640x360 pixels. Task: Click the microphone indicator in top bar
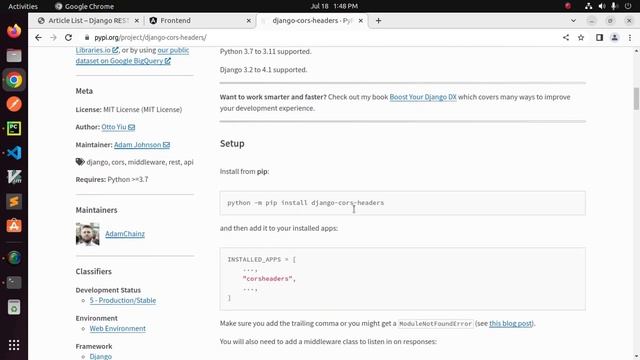coord(614,6)
